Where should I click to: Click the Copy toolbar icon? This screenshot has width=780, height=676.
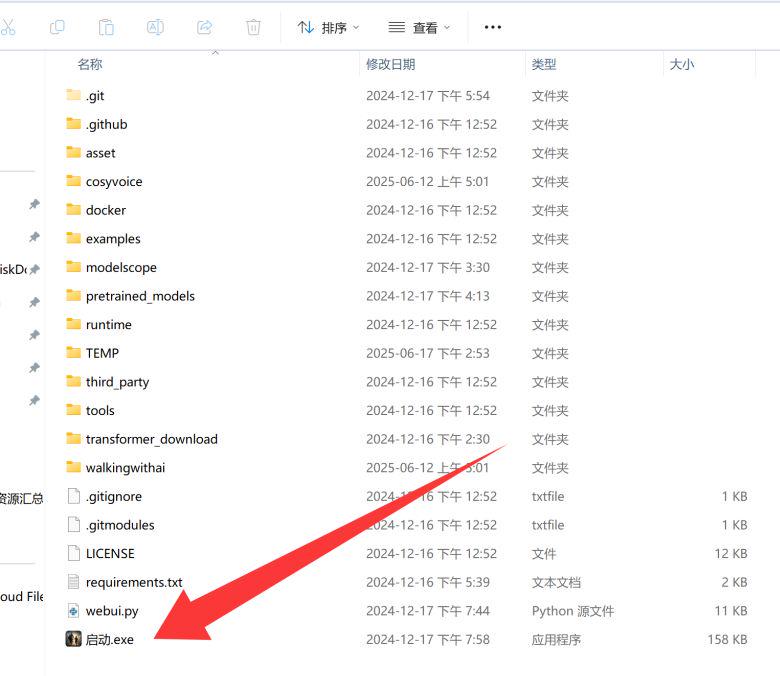coord(57,27)
